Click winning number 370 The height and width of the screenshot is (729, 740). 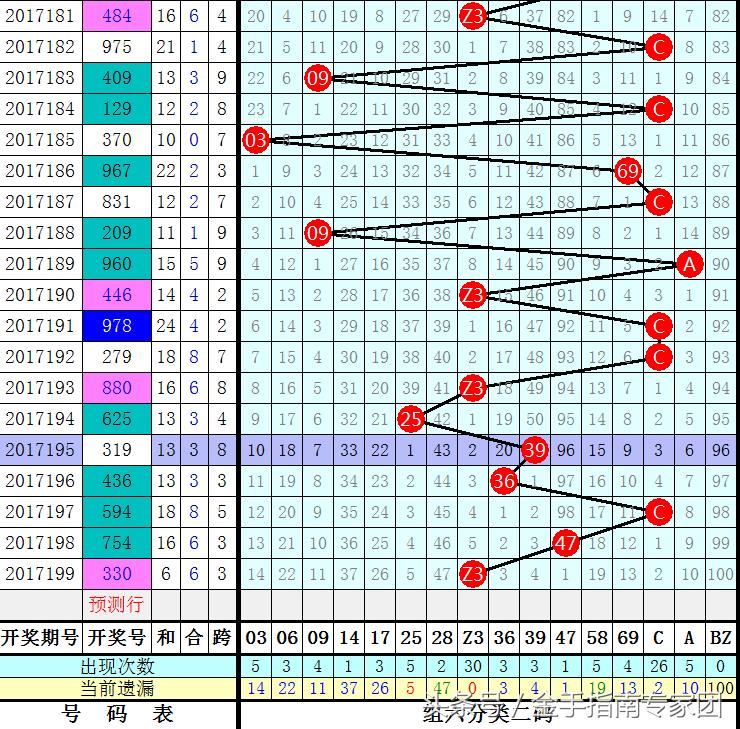click(x=117, y=140)
